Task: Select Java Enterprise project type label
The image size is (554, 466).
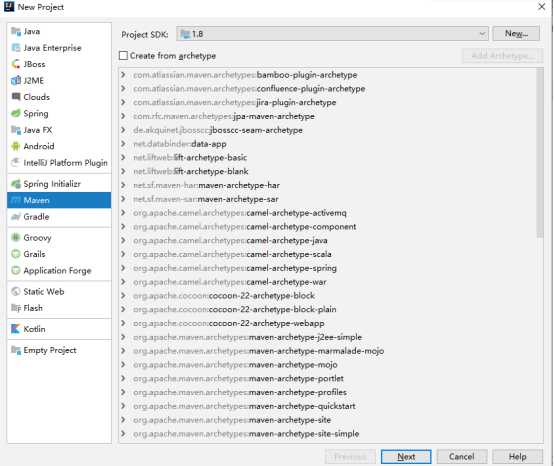Action: (x=52, y=48)
